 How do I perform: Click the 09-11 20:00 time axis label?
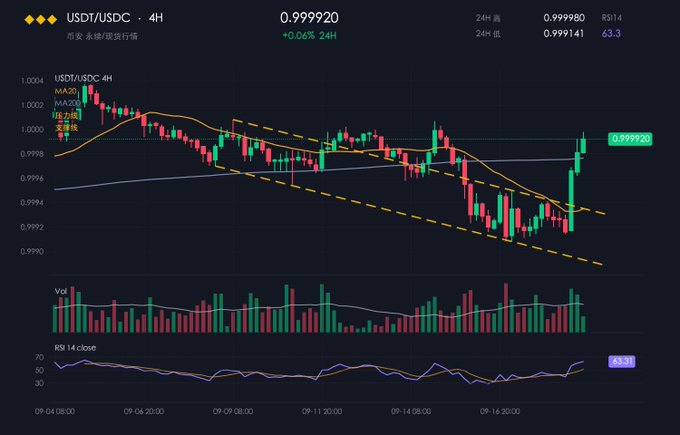click(322, 411)
